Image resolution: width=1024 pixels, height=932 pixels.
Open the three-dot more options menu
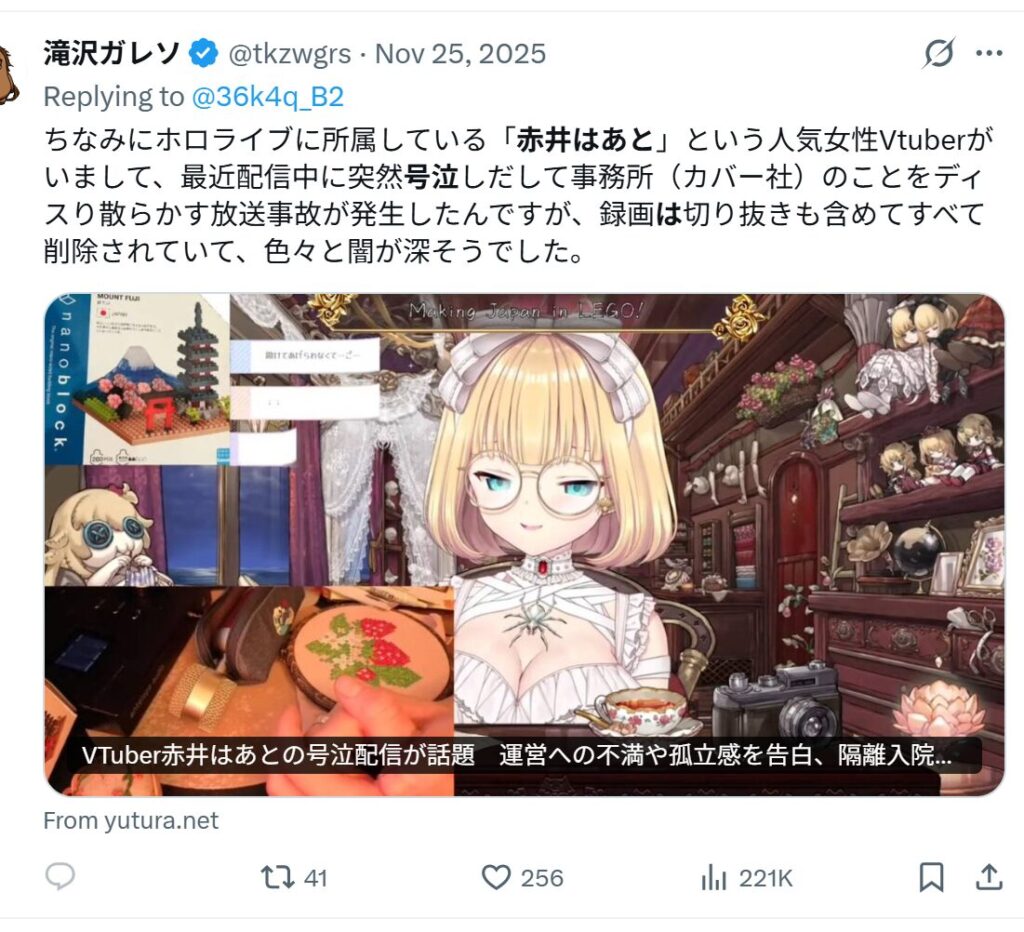click(x=989, y=53)
